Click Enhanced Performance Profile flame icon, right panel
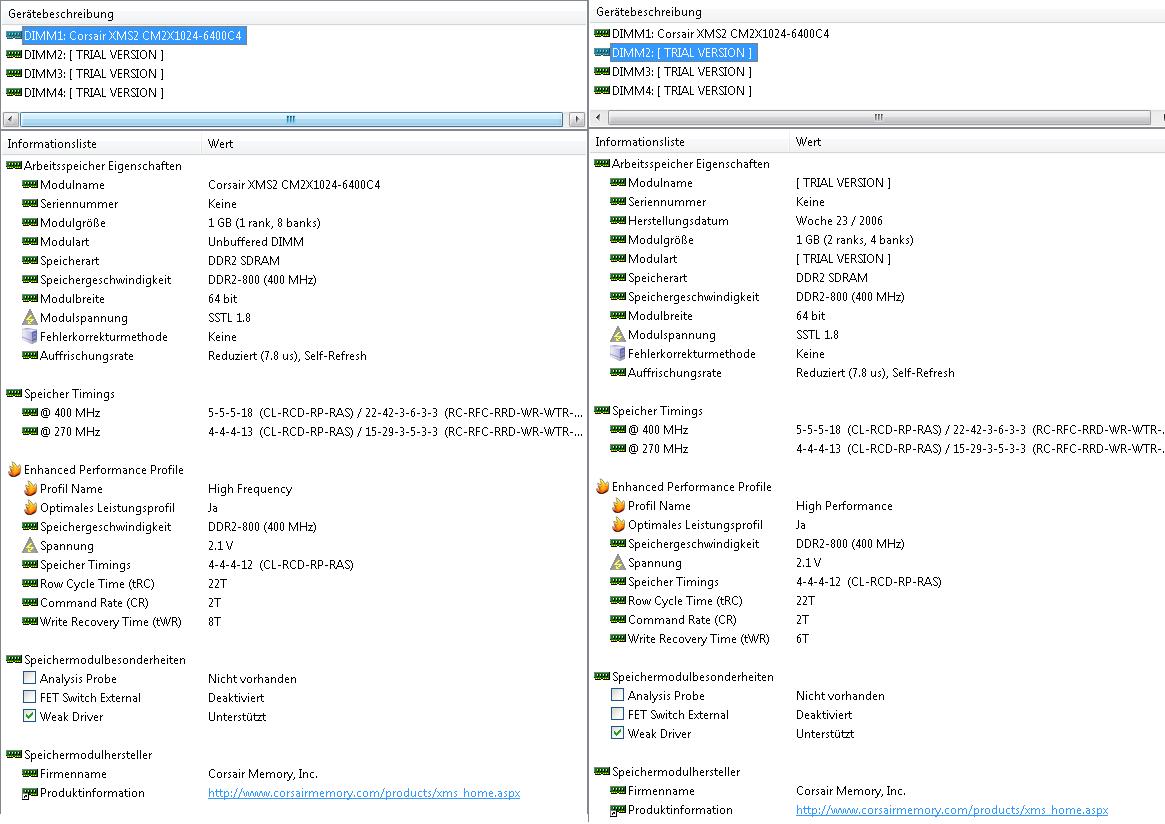Image resolution: width=1165 pixels, height=824 pixels. pos(602,487)
